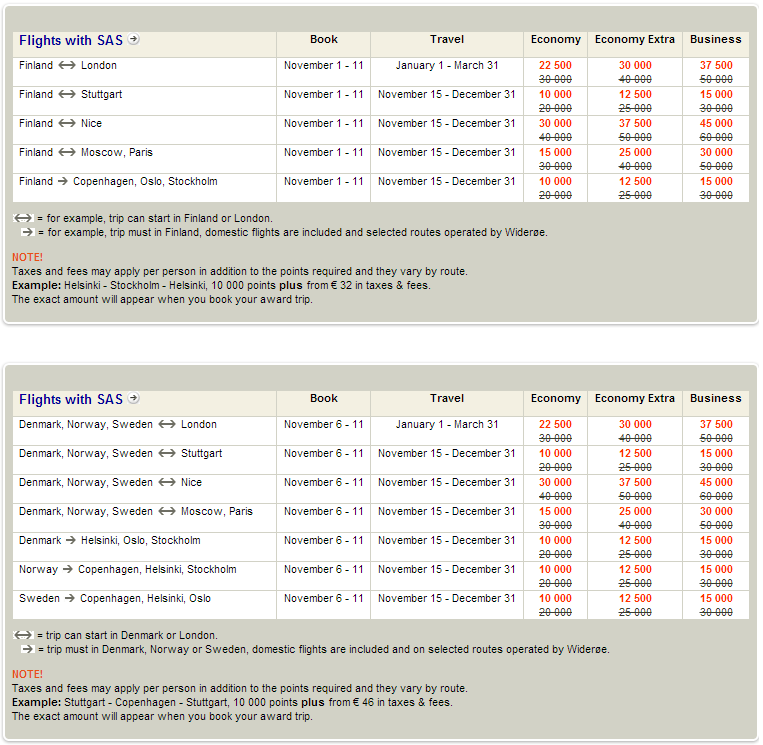Click the Book column header in lower table
Image resolution: width=763 pixels, height=745 pixels.
point(323,399)
